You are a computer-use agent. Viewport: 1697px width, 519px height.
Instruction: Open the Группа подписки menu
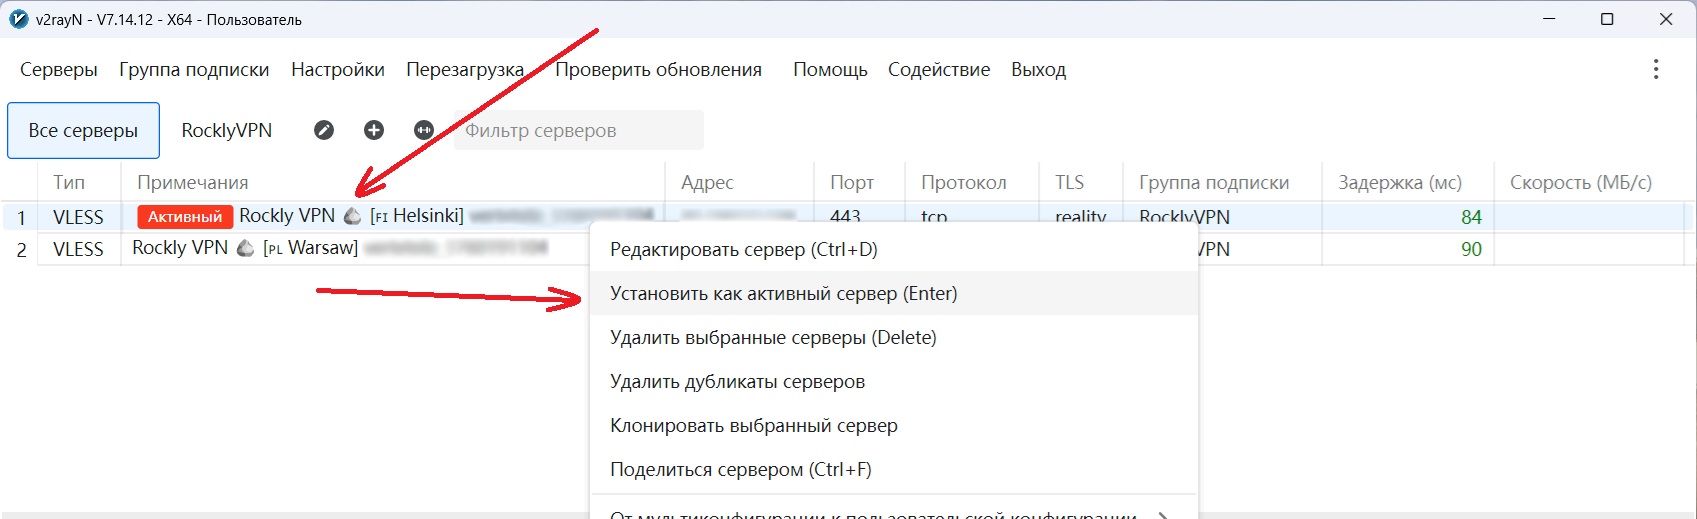click(x=194, y=70)
